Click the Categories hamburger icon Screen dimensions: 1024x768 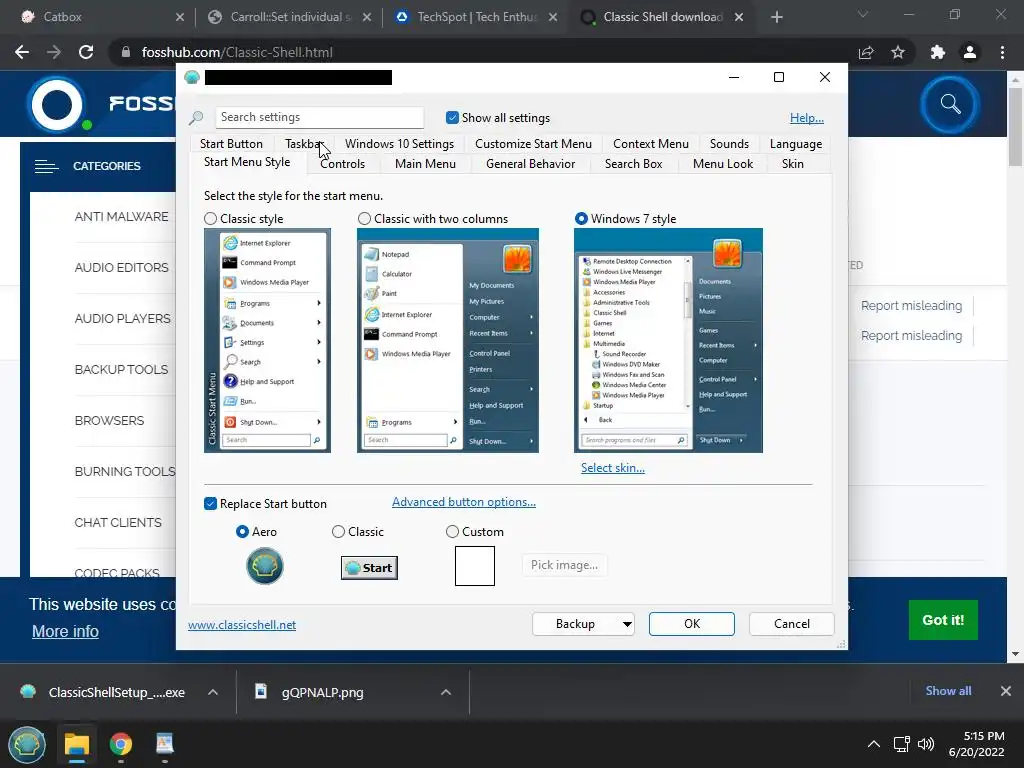pos(46,167)
